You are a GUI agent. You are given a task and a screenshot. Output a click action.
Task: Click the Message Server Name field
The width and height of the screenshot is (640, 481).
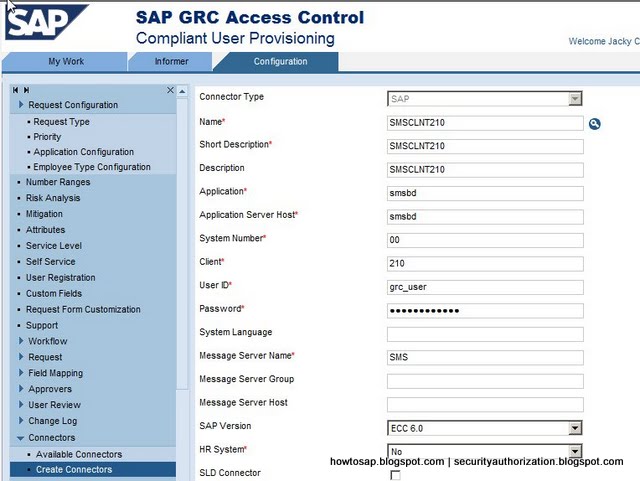485,358
